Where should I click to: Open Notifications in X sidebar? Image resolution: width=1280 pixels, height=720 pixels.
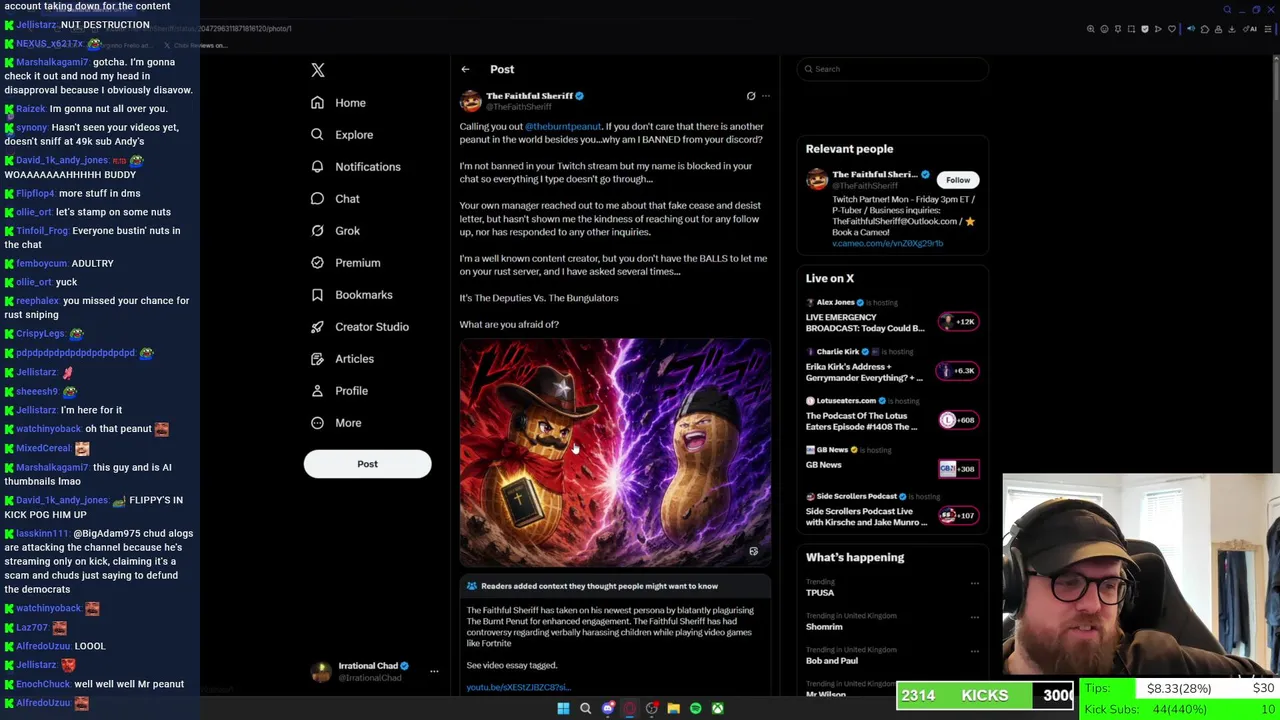pyautogui.click(x=356, y=167)
